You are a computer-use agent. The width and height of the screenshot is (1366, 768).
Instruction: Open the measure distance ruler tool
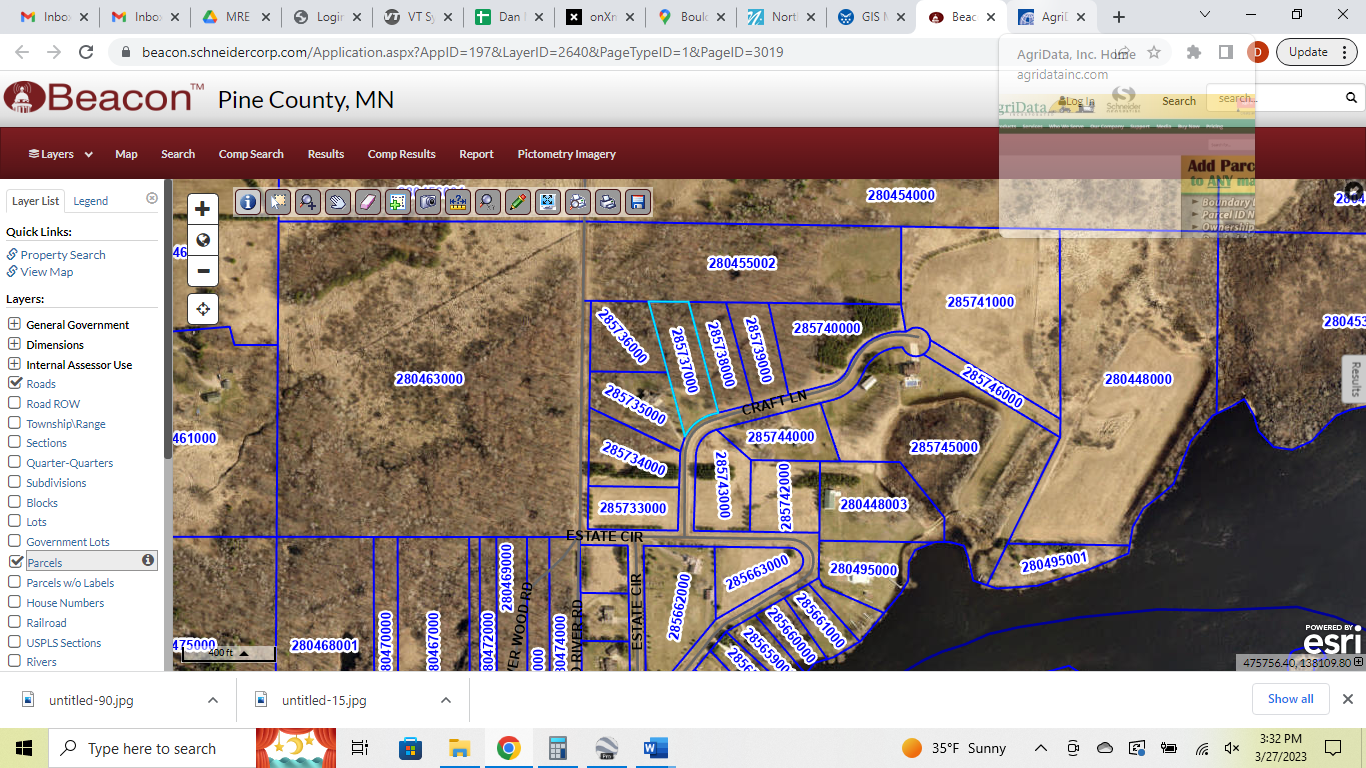458,202
